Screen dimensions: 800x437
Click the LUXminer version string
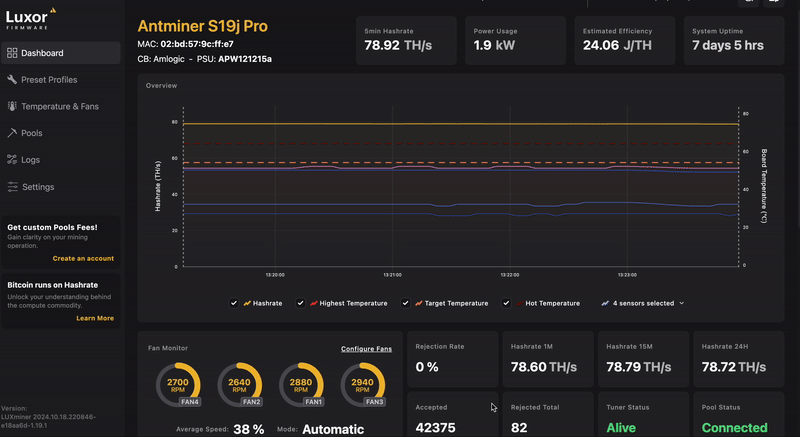pyautogui.click(x=48, y=421)
